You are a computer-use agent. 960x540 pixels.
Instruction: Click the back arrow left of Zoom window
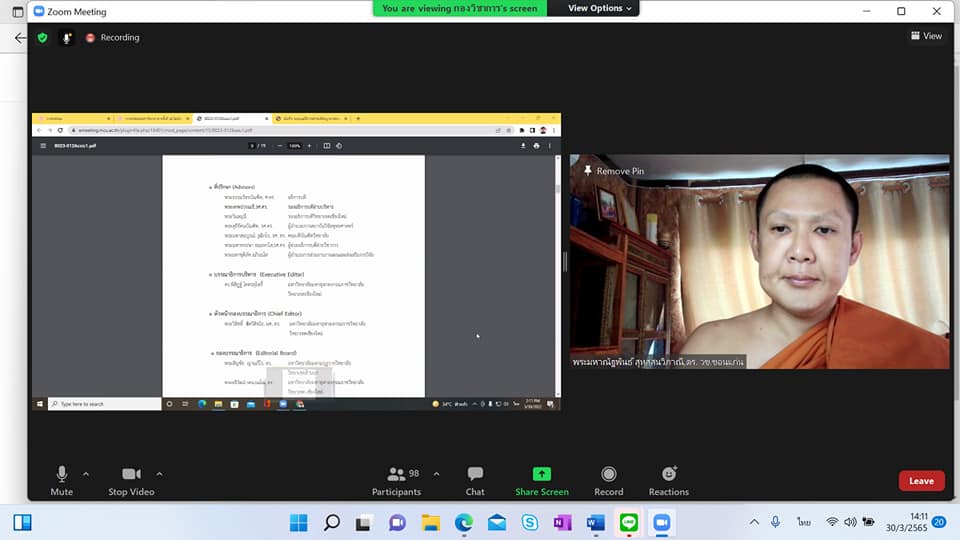(x=20, y=38)
